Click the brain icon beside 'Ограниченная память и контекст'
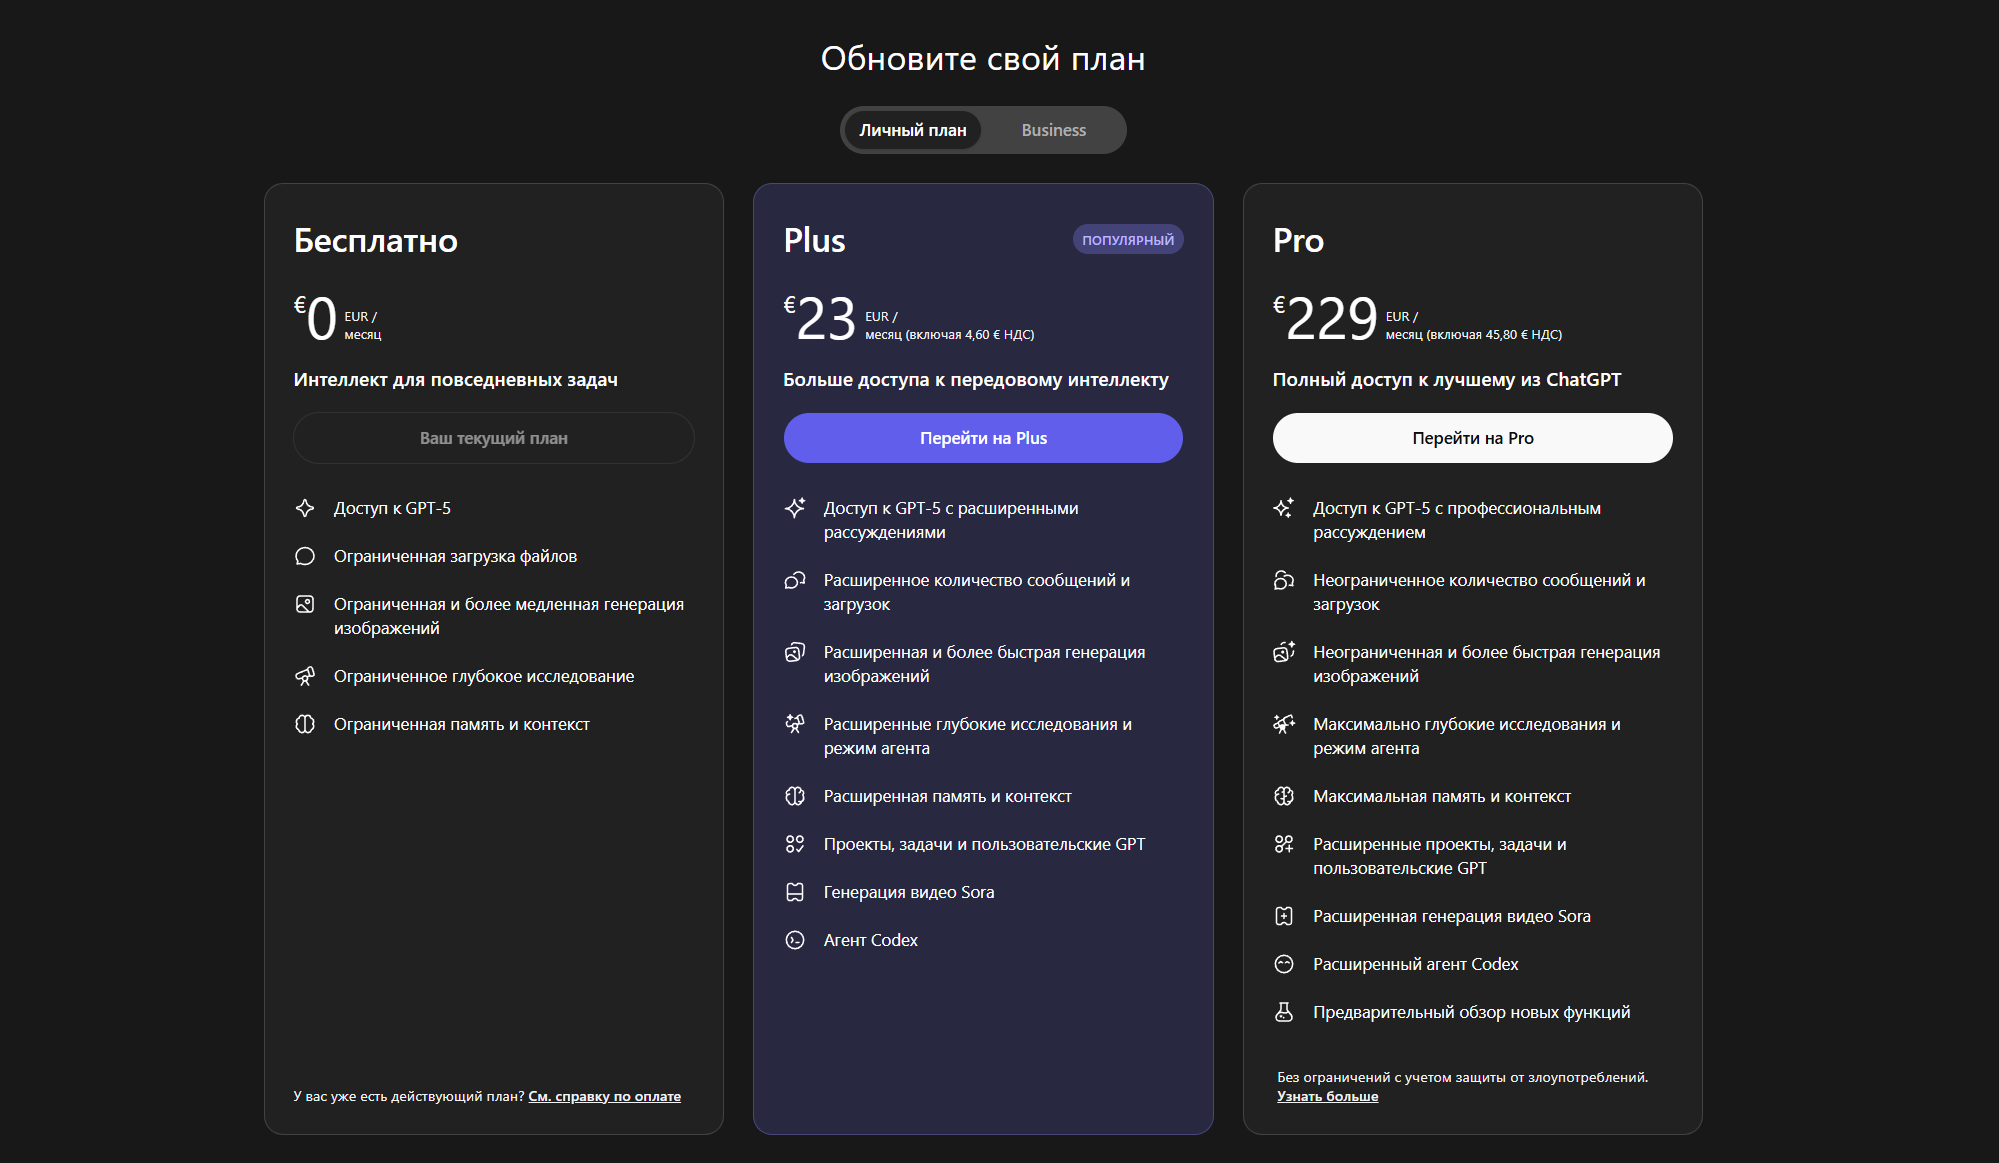The height and width of the screenshot is (1163, 1999). 305,724
